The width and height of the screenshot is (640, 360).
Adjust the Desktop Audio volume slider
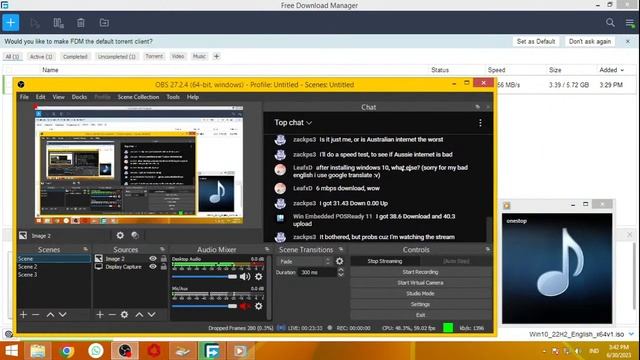pos(204,277)
